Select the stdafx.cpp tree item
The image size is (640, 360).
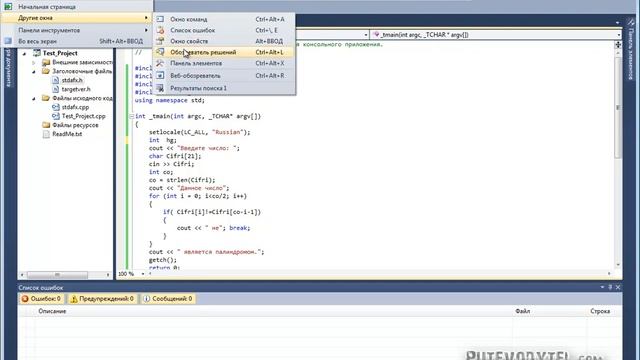click(x=75, y=107)
